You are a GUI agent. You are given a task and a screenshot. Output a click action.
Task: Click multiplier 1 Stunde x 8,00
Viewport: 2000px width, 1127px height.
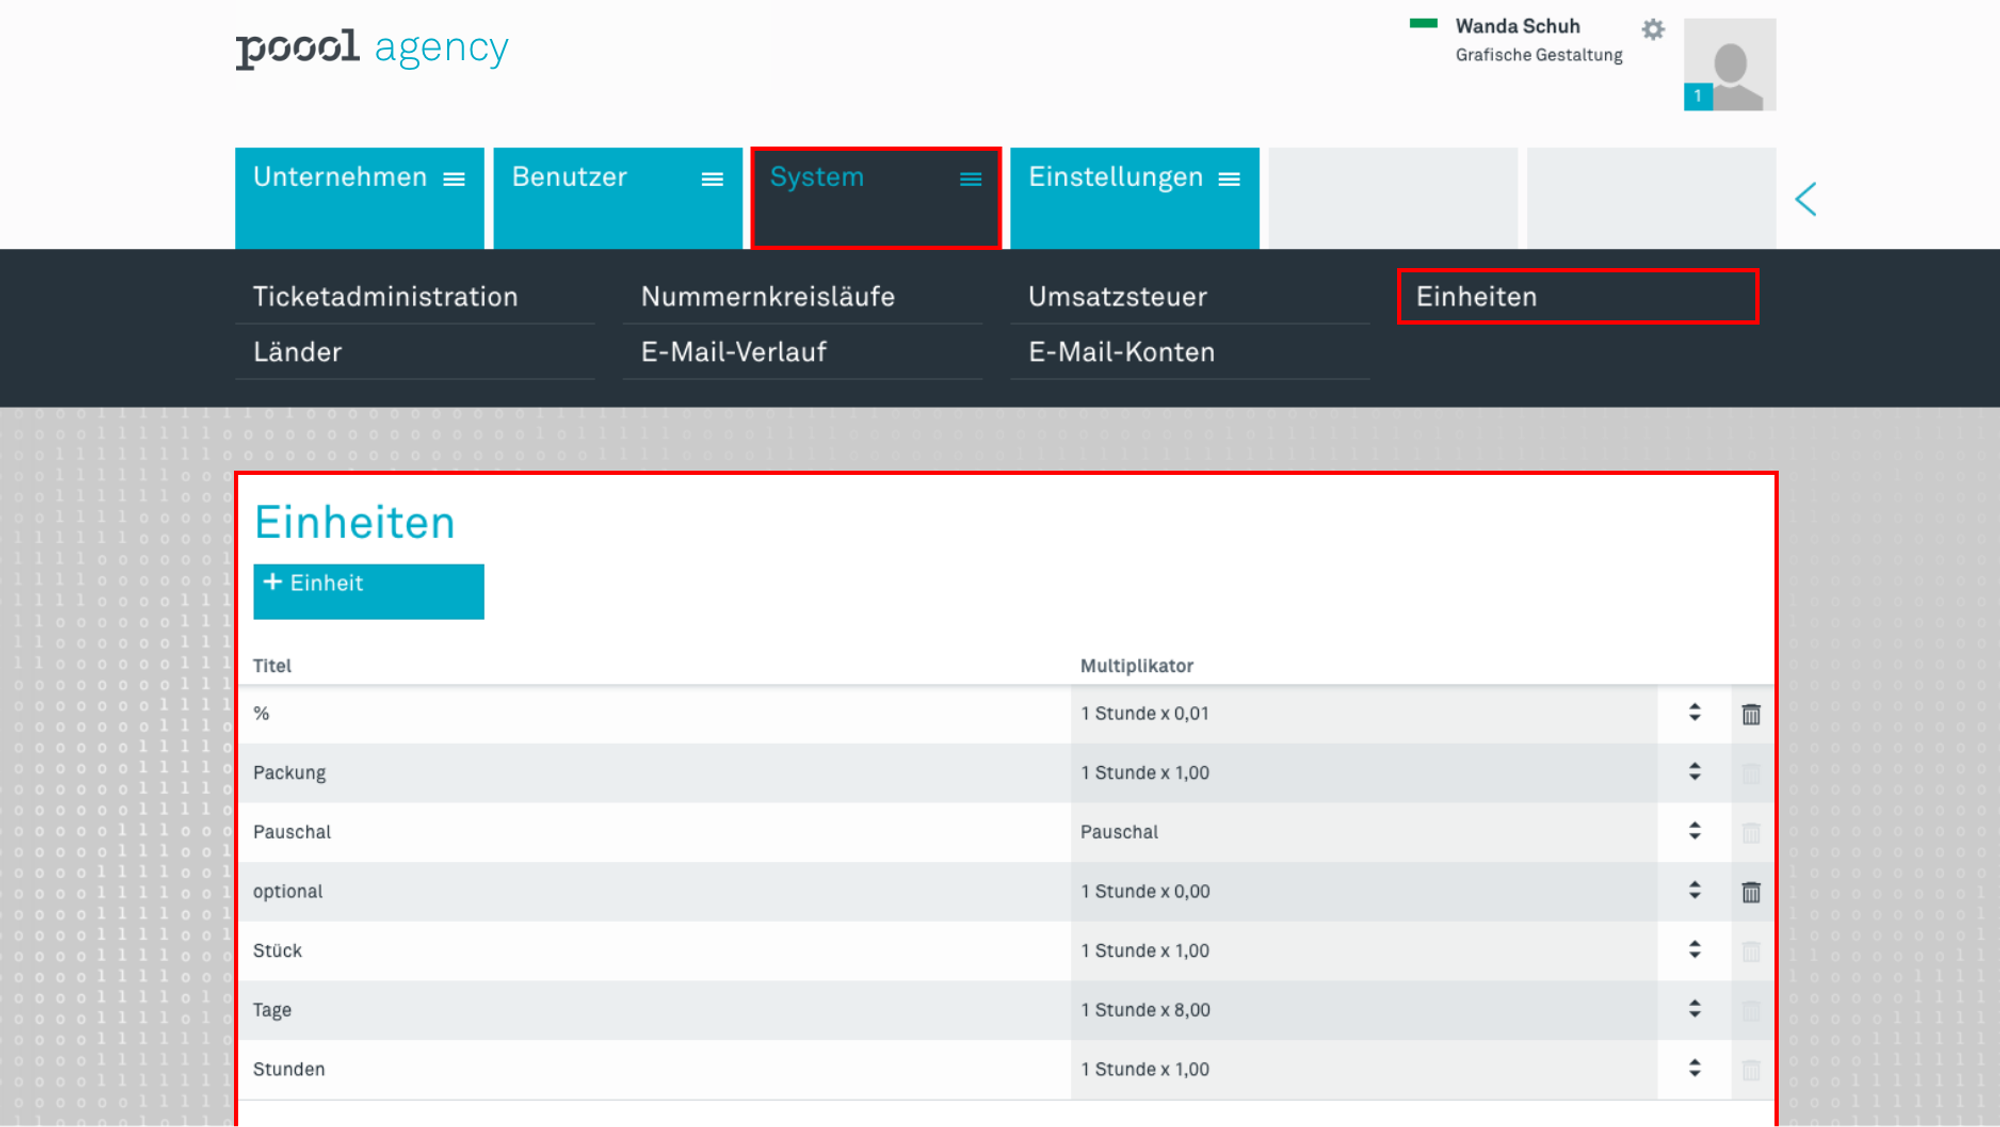[1145, 1010]
